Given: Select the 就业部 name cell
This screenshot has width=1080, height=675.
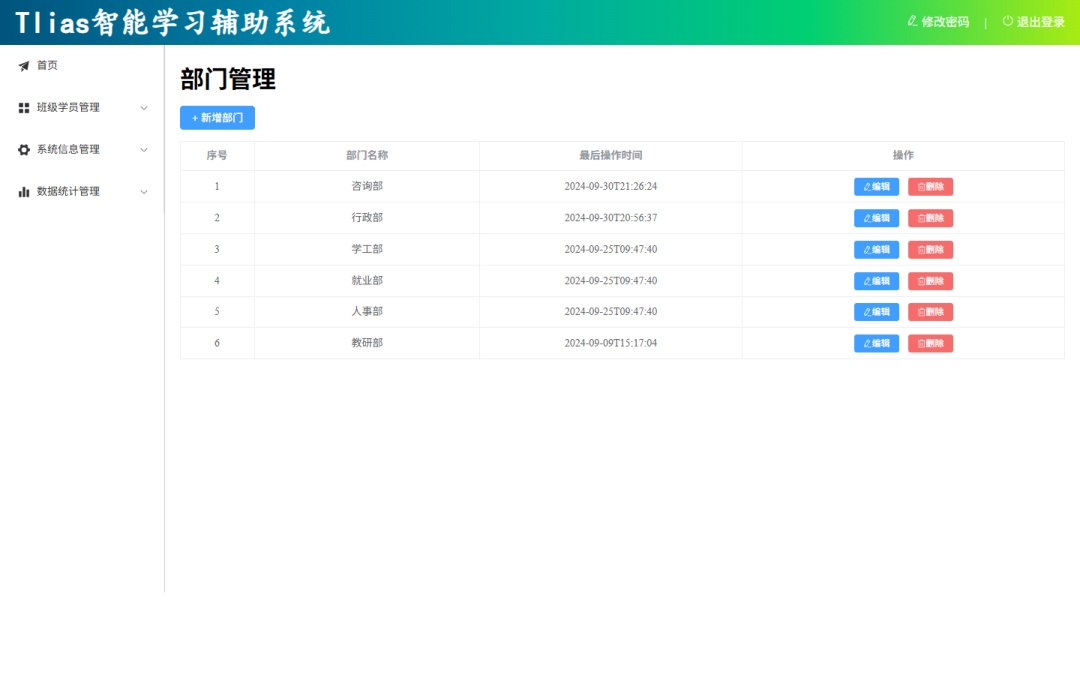Looking at the screenshot, I should (367, 281).
